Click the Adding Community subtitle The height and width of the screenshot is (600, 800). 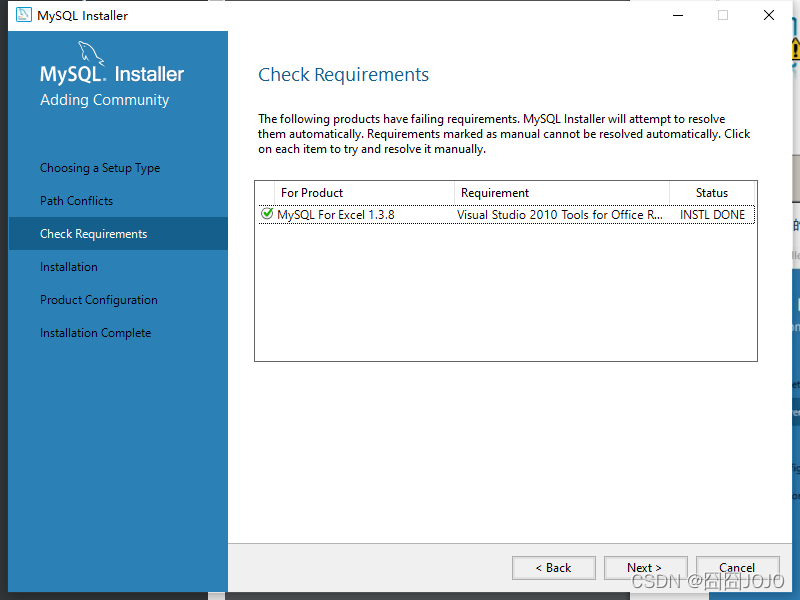(x=105, y=99)
